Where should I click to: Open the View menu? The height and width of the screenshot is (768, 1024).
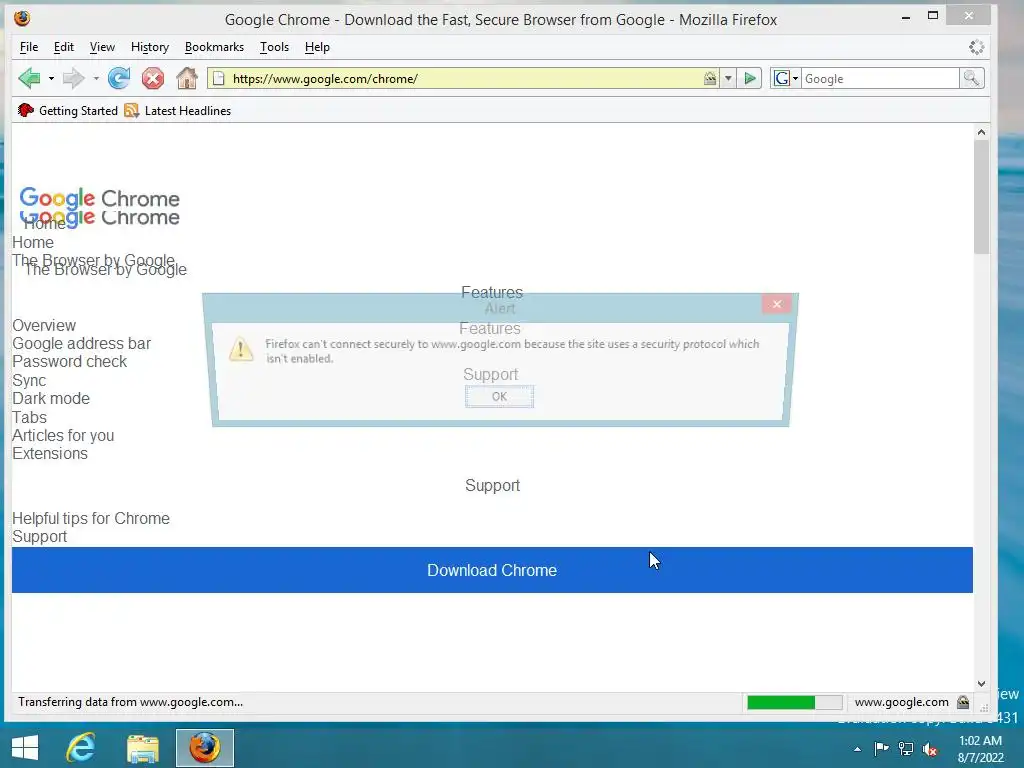102,47
